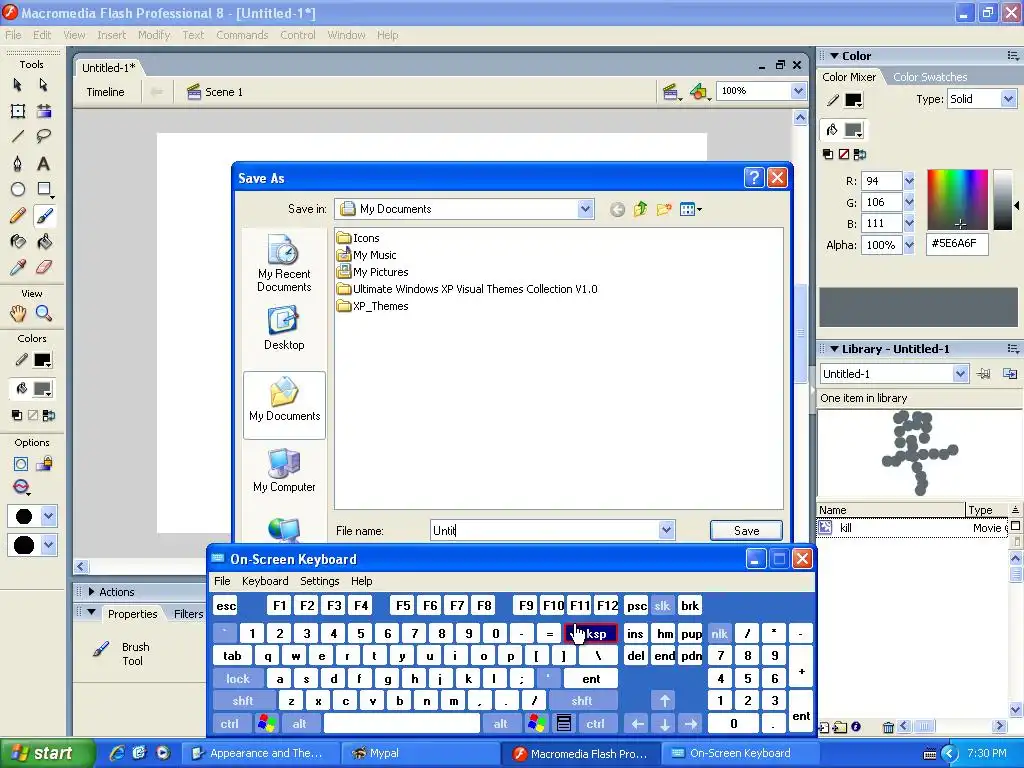Select the Pencil tool
Screen dimensions: 1024x768
(x=18, y=216)
